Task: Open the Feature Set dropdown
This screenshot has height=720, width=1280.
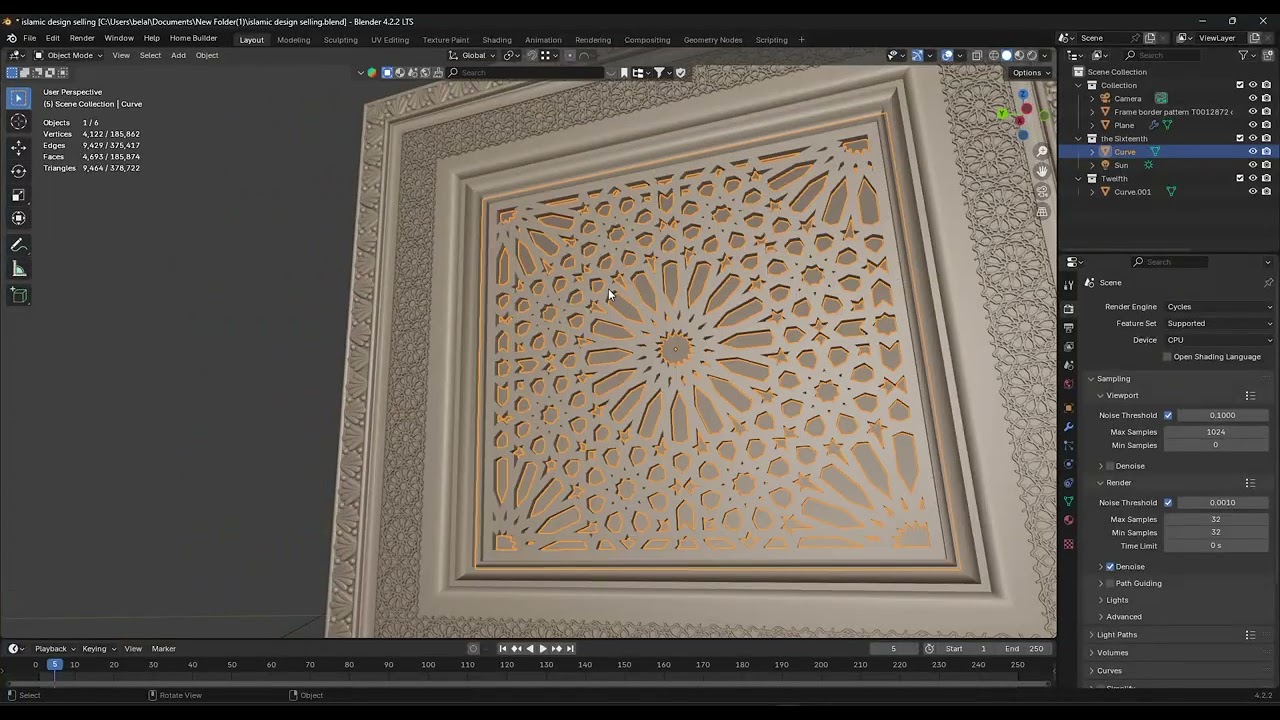Action: (x=1219, y=323)
